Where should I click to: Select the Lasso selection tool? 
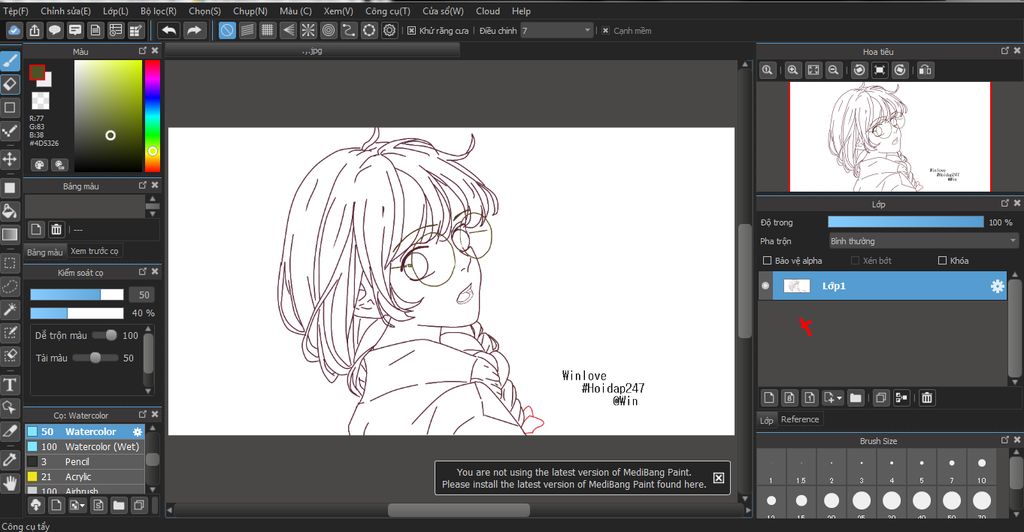(x=10, y=287)
